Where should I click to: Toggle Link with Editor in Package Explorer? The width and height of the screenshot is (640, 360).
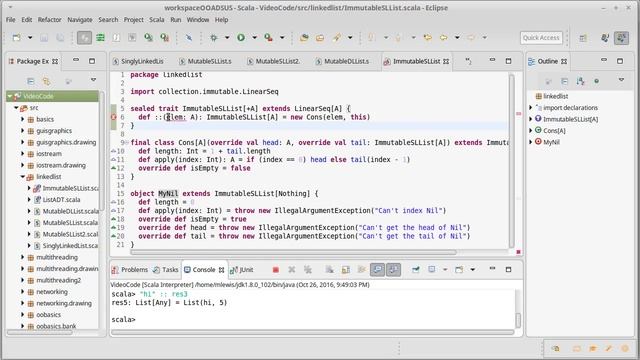(x=47, y=81)
